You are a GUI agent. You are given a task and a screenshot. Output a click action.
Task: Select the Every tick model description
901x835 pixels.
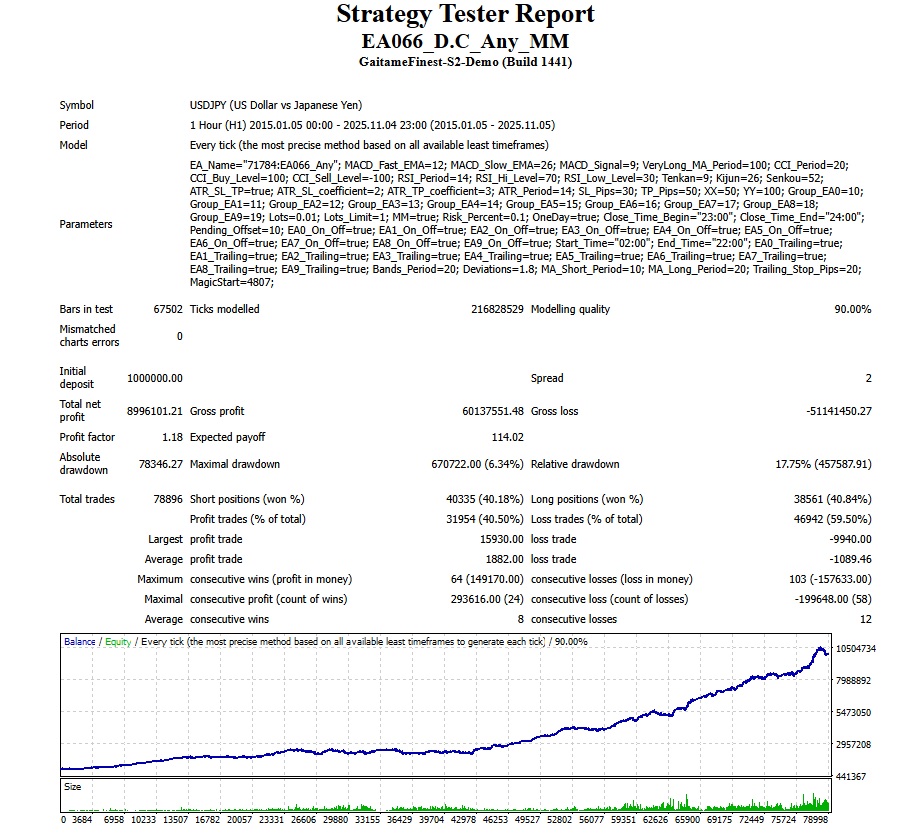click(x=369, y=145)
